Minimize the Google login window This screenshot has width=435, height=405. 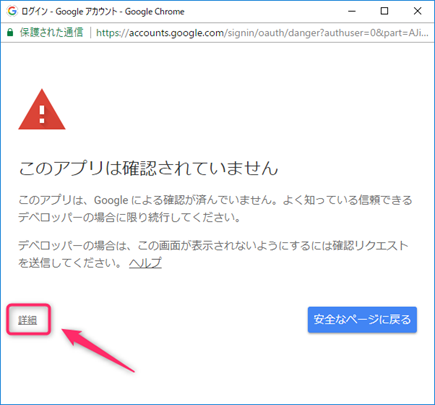click(352, 11)
